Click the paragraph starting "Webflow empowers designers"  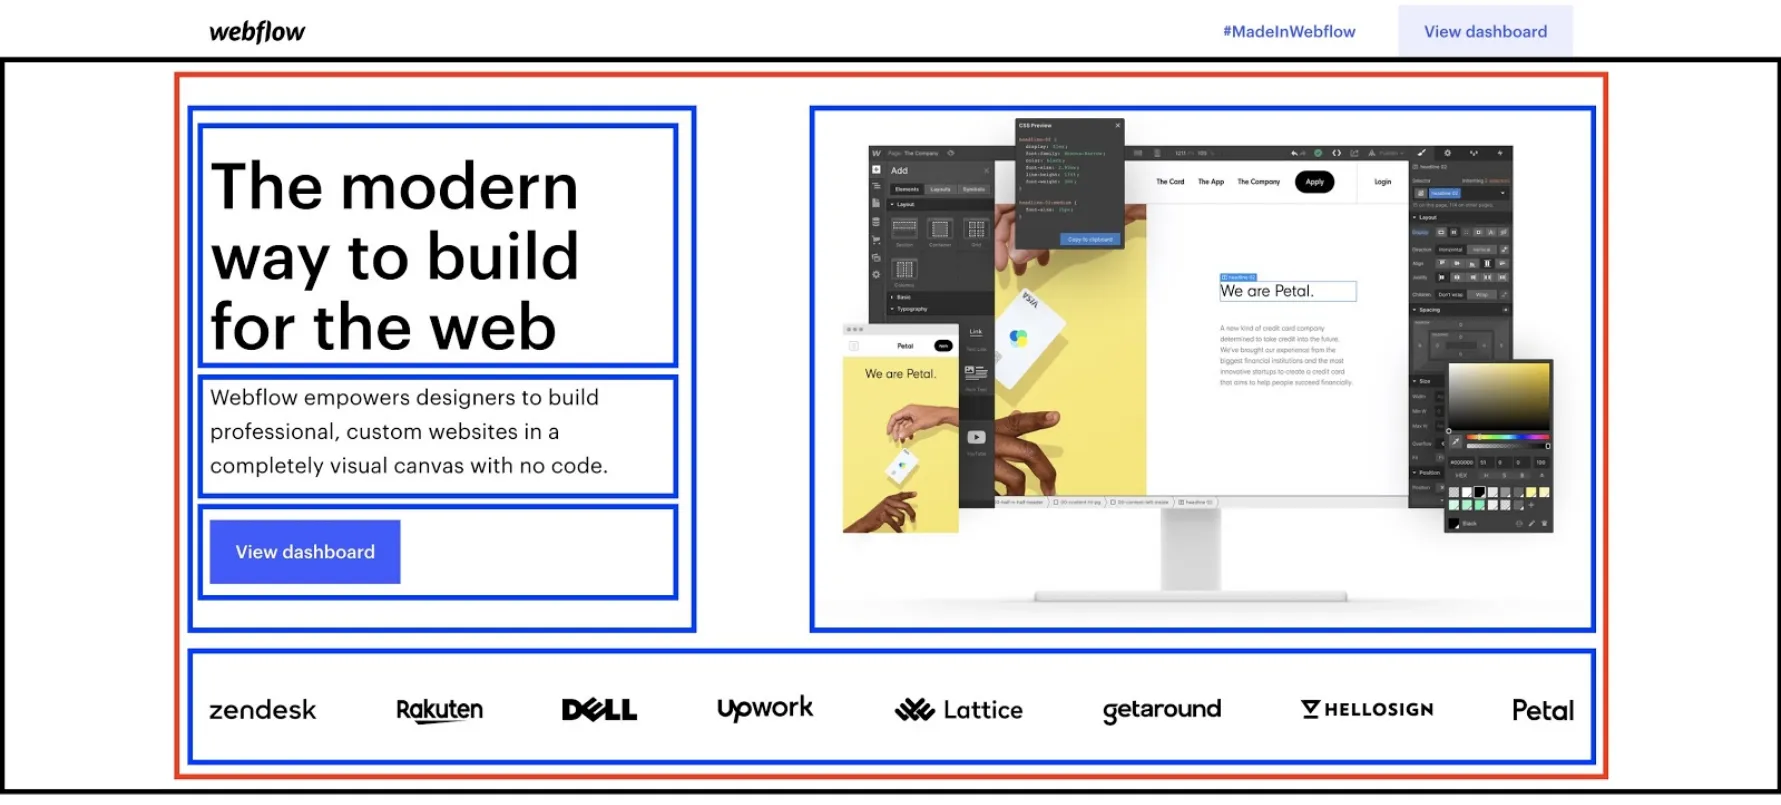(409, 432)
